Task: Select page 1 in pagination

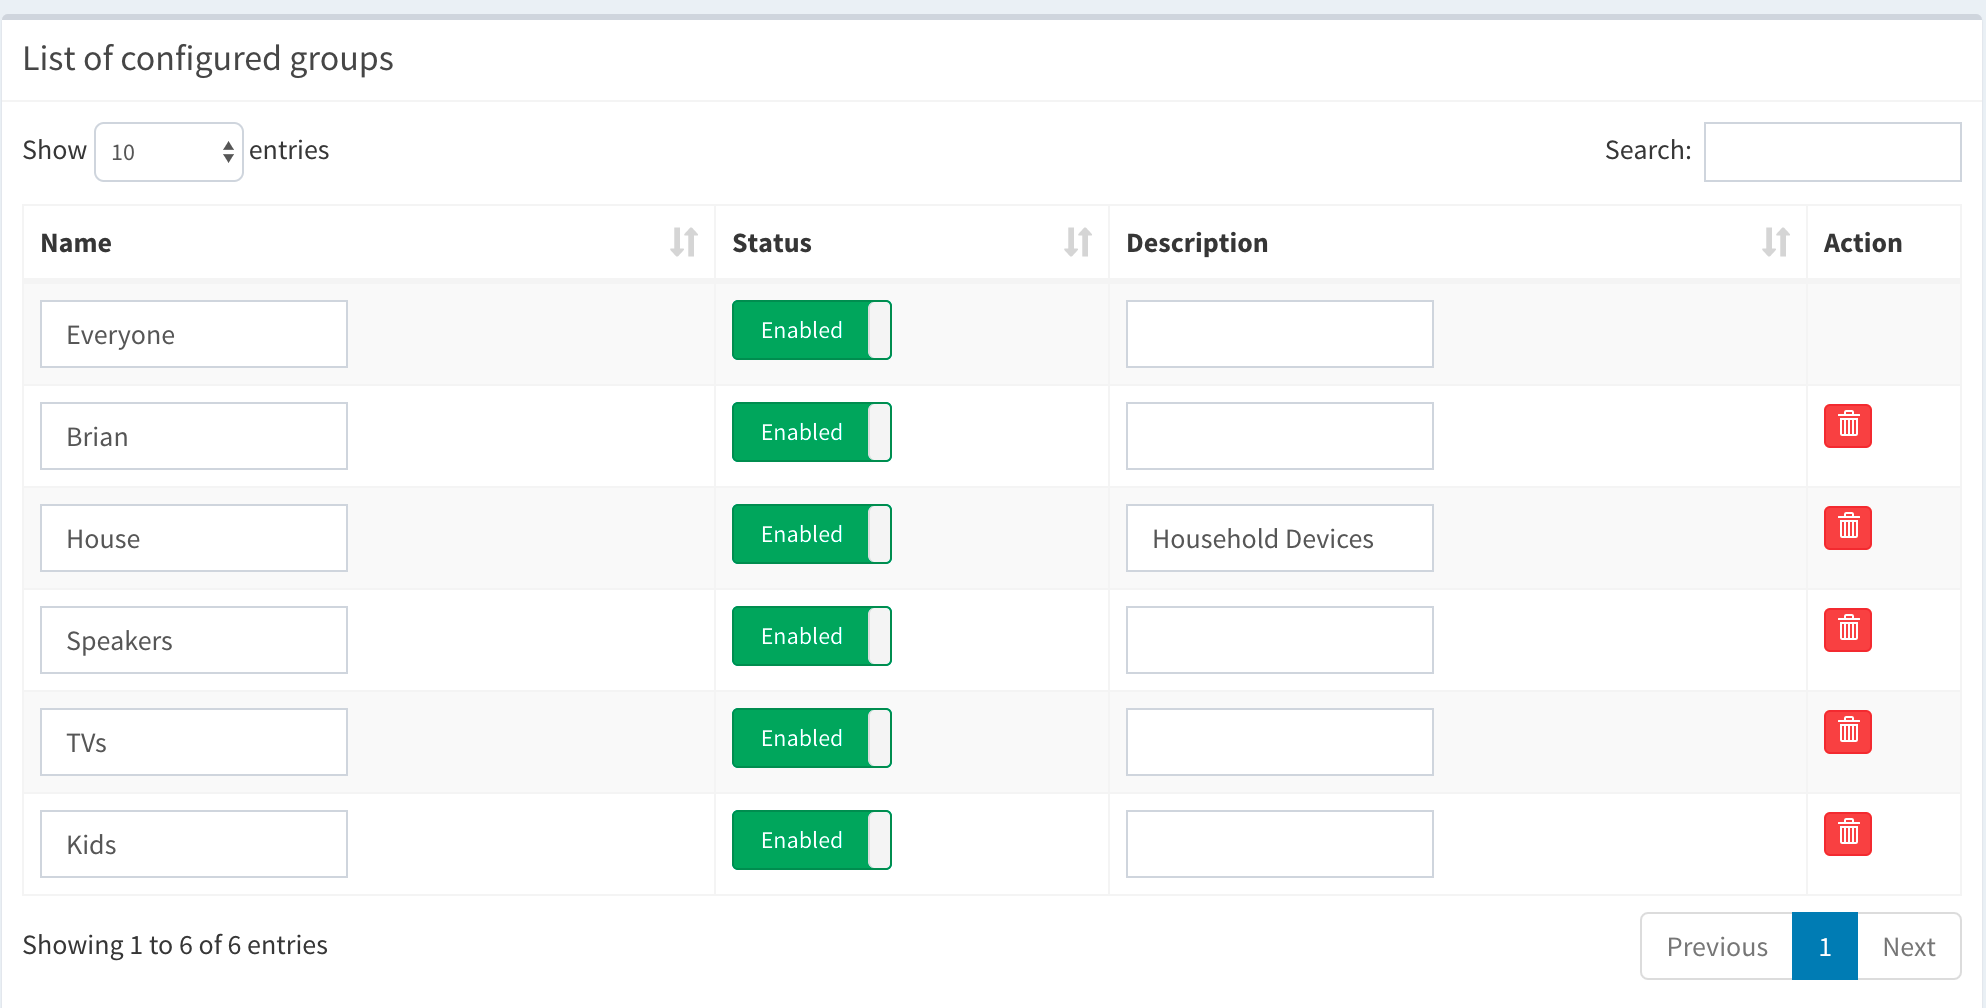Action: 1825,946
